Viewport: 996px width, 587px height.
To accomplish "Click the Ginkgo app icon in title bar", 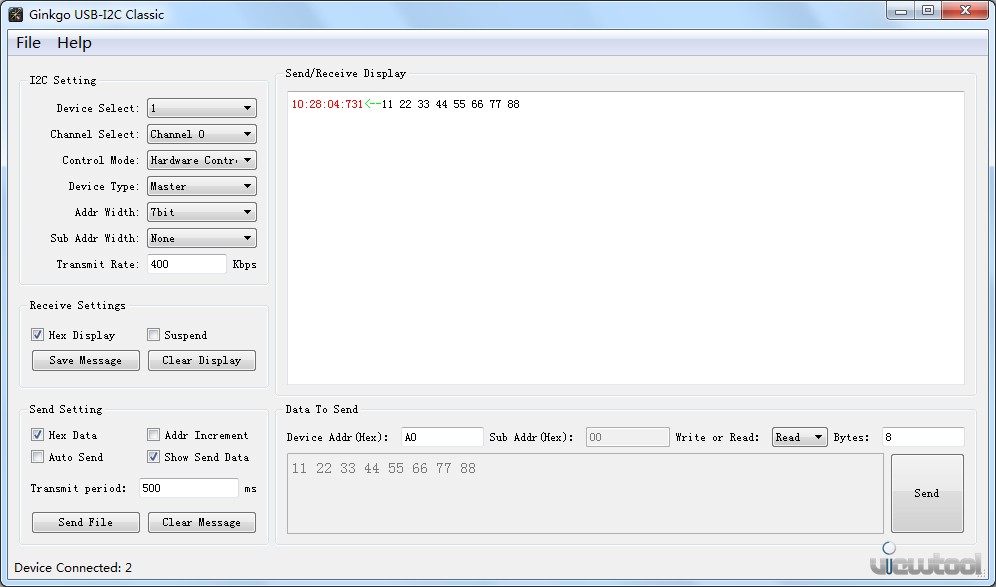I will (16, 14).
